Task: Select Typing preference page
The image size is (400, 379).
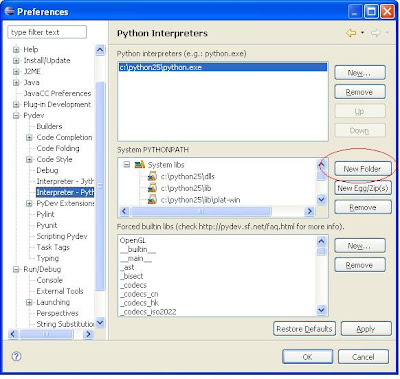Action: [48, 258]
